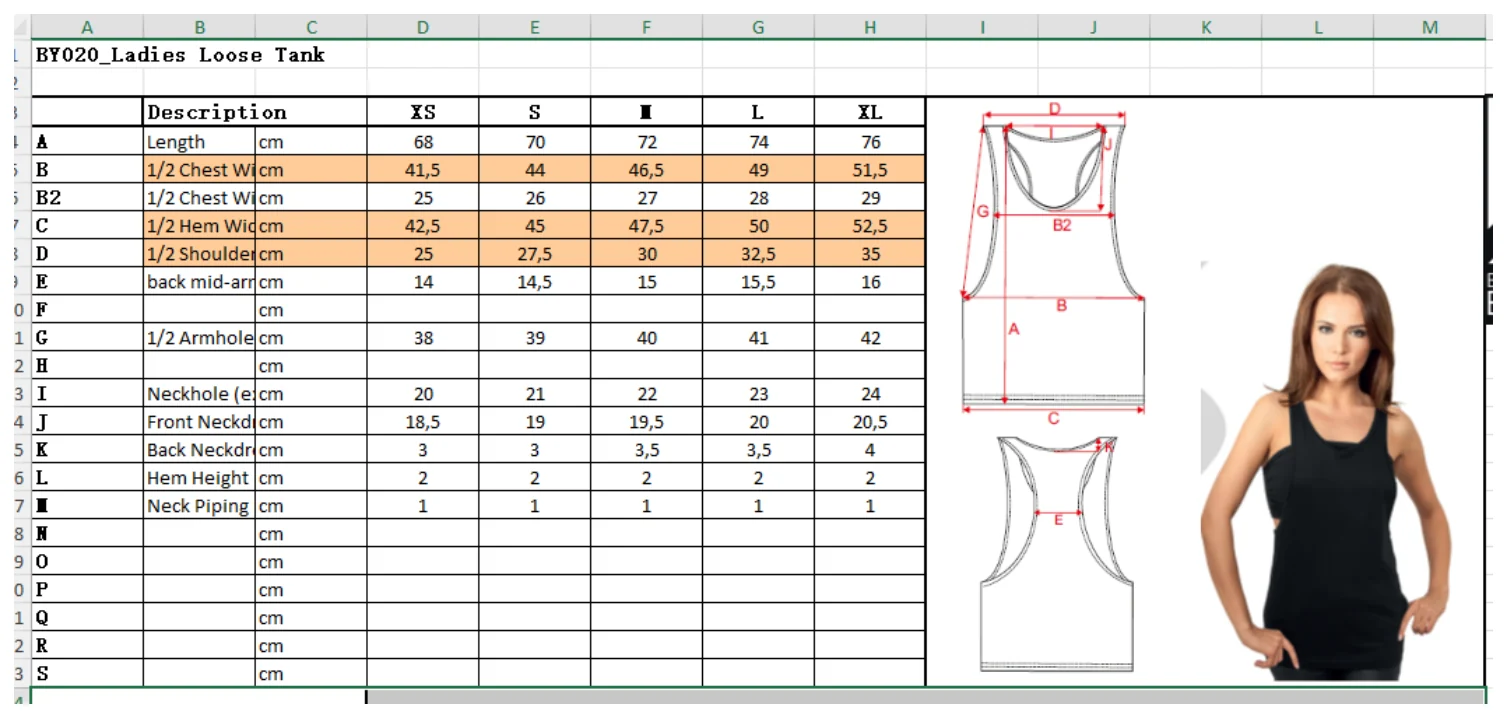Select column header A
The width and height of the screenshot is (1507, 718).
pos(87,27)
